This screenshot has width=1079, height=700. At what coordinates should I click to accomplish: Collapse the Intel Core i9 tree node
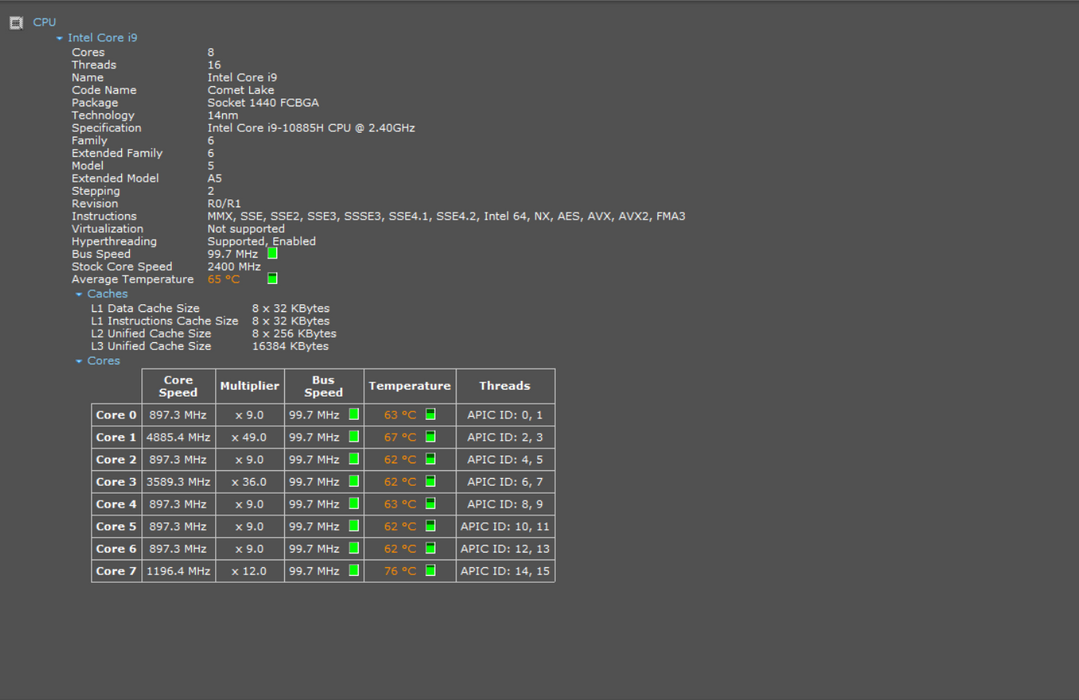[x=60, y=39]
